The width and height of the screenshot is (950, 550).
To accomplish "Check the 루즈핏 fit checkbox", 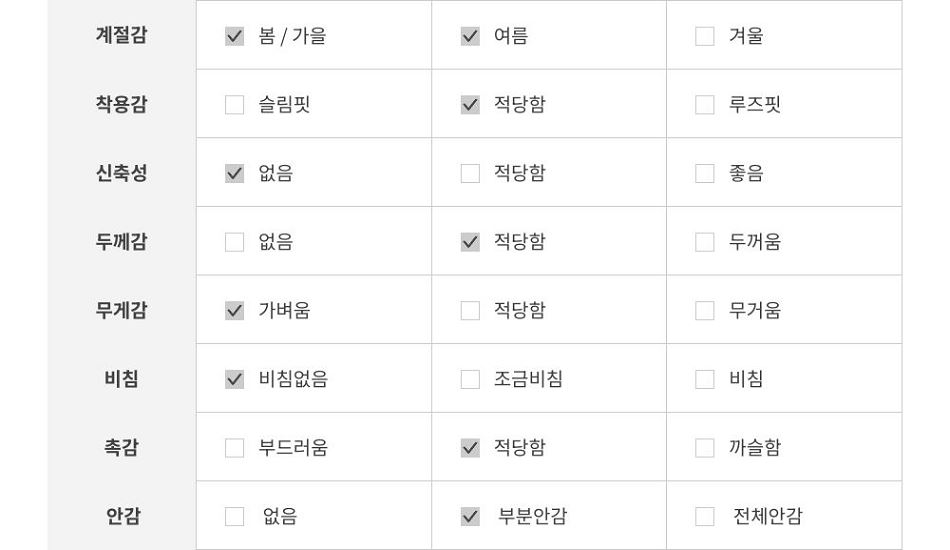I will 705,105.
